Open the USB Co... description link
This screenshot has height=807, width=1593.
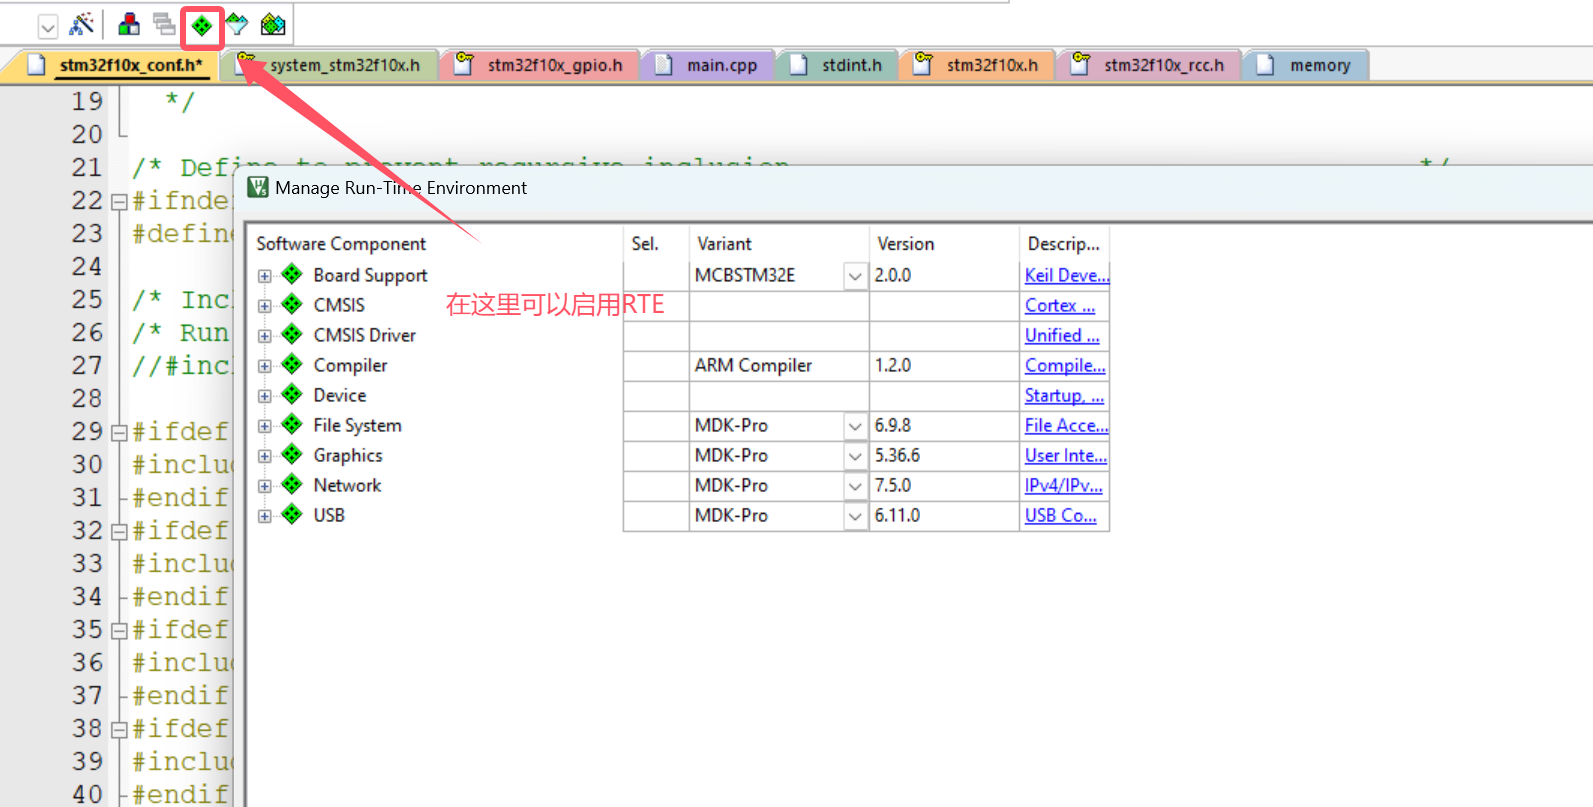click(1061, 515)
